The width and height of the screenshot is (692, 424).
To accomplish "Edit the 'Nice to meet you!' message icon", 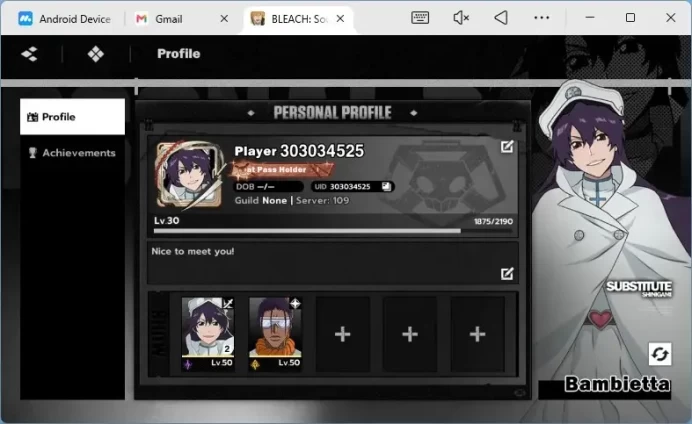I will (507, 274).
